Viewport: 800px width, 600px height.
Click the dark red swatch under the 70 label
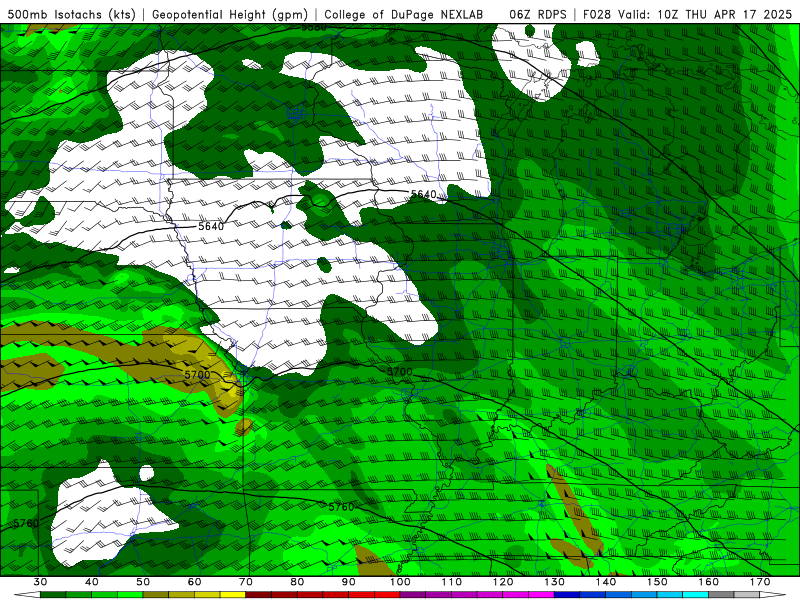pos(259,595)
